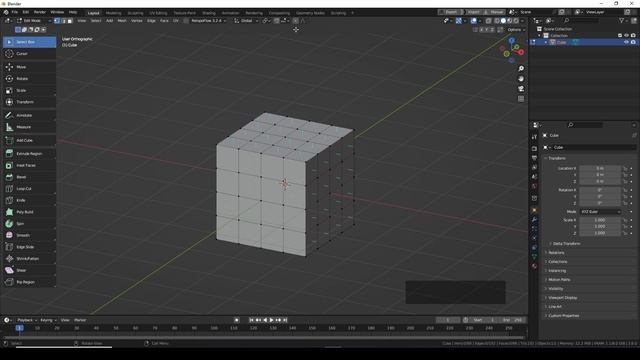
Task: Switch perspective/orthographic grid icon in viewport
Action: coord(521,99)
